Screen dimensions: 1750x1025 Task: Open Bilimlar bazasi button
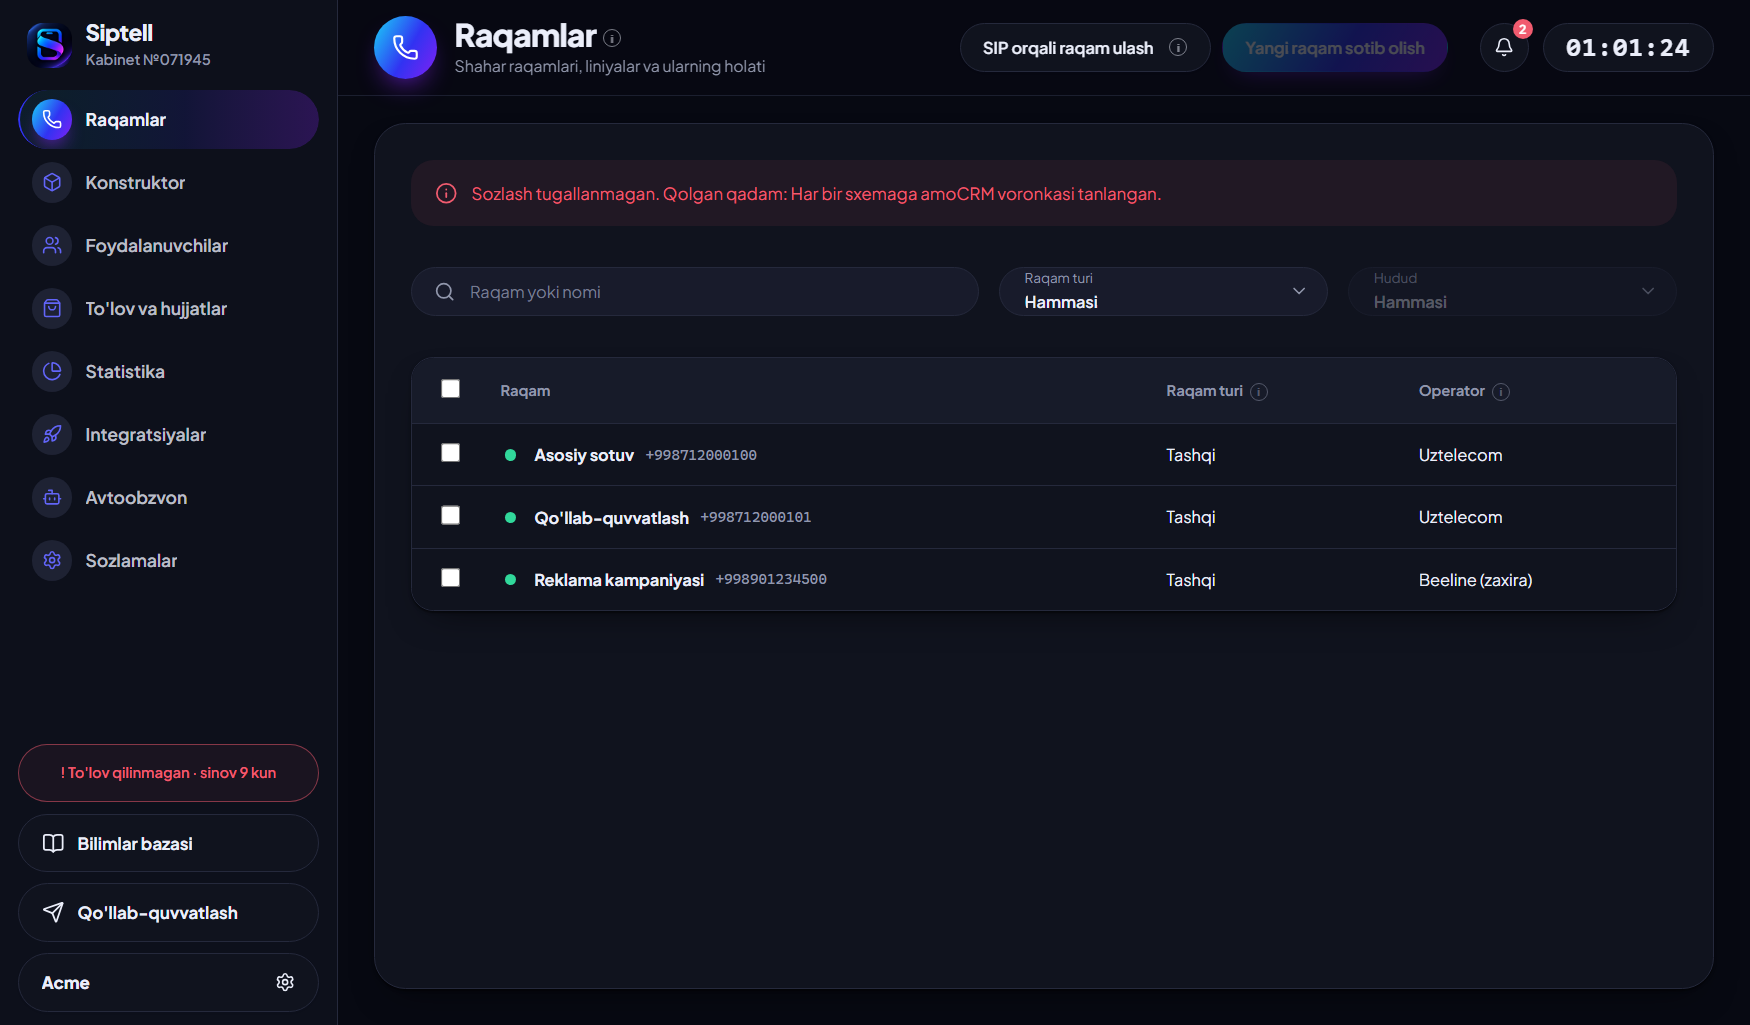(168, 843)
